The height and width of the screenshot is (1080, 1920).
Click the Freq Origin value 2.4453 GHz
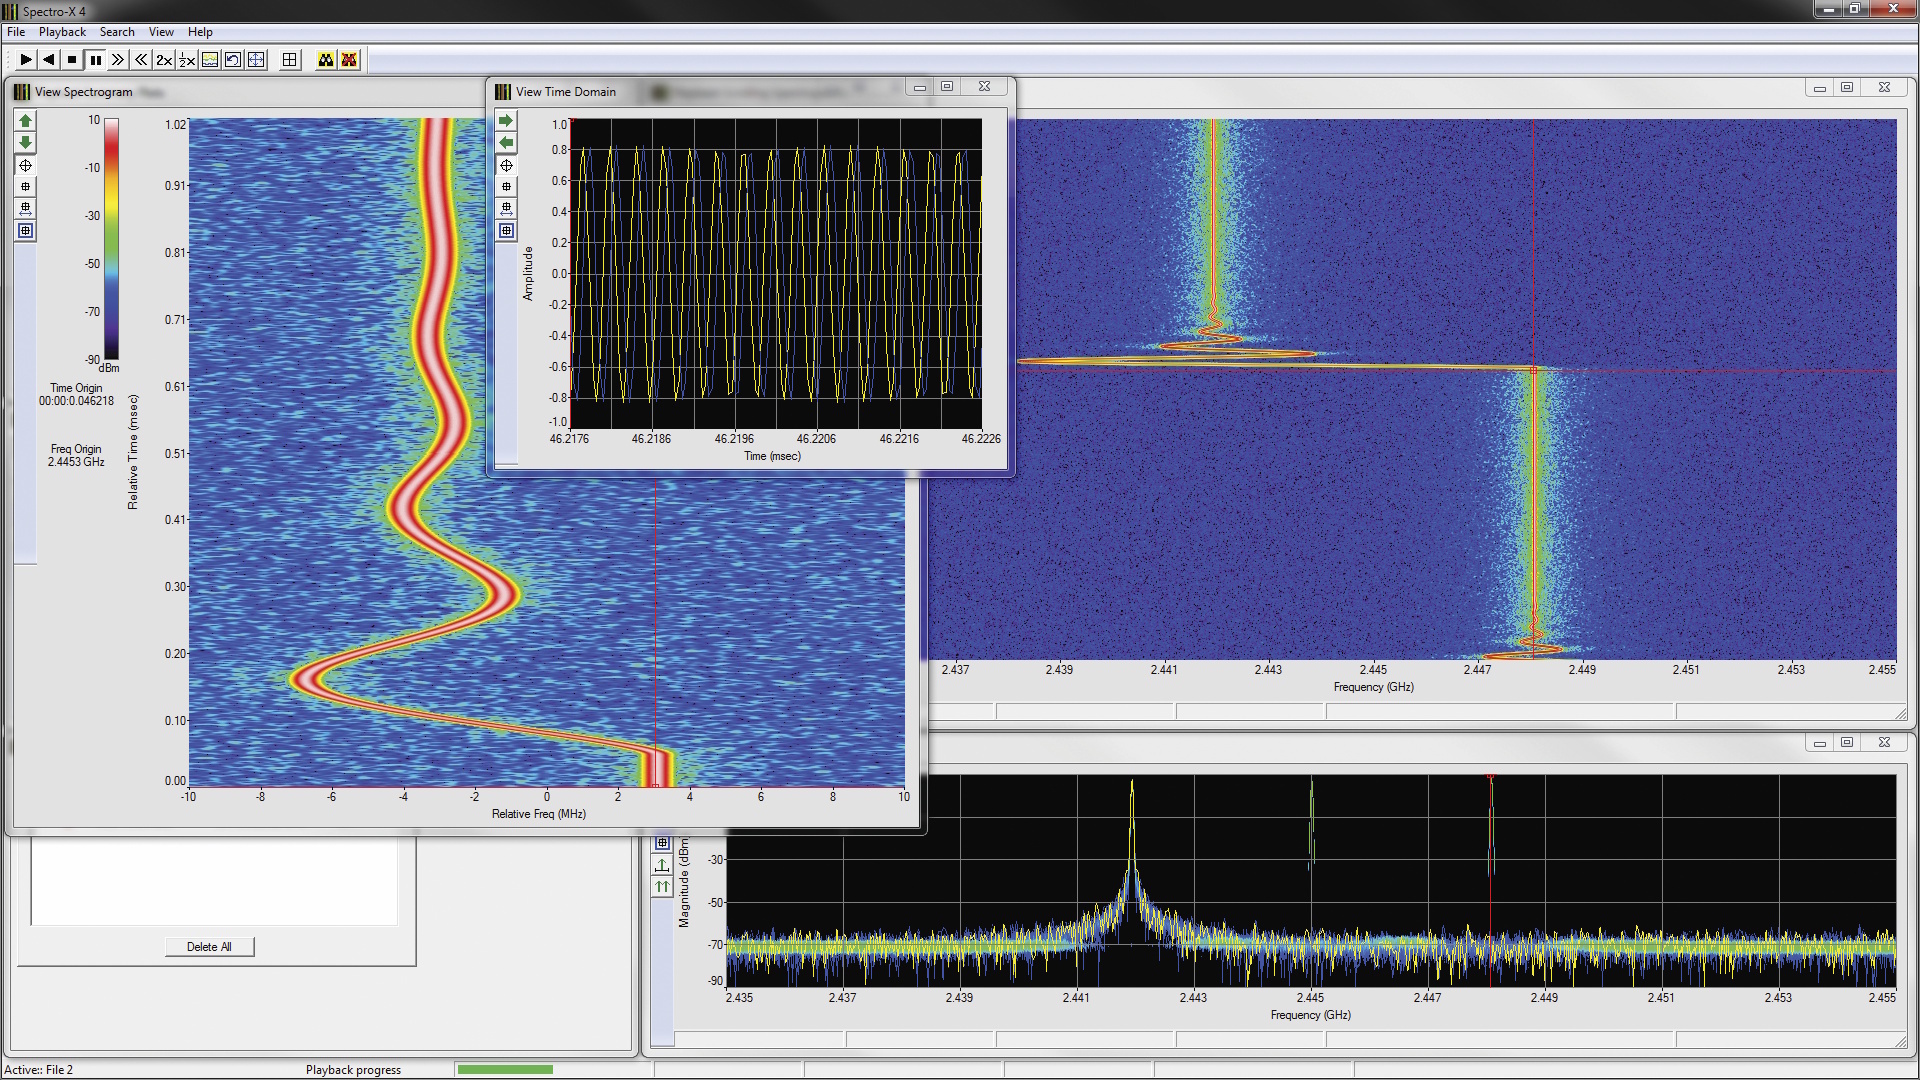pyautogui.click(x=76, y=462)
